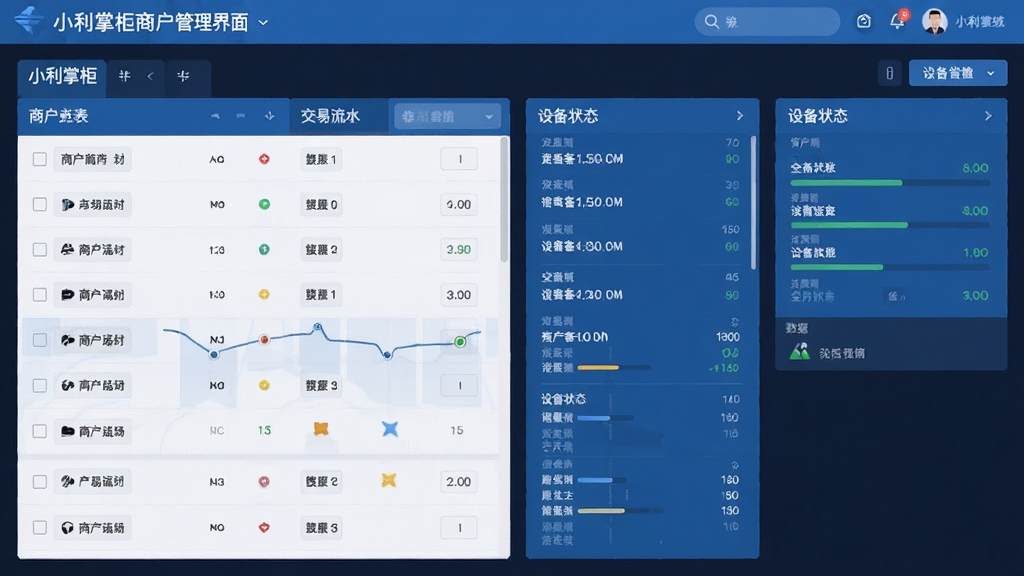Click the minus icon in 商户列表 header

click(x=241, y=116)
